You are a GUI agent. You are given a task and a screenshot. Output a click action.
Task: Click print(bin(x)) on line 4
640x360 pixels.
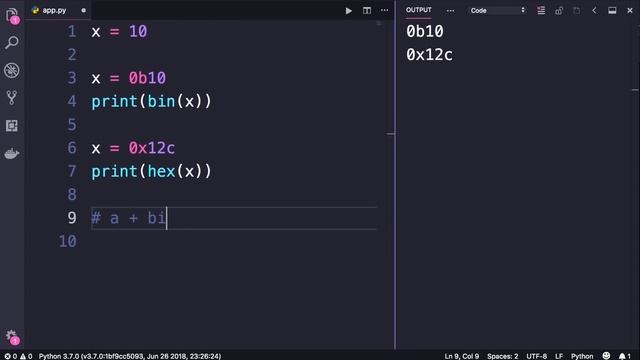tap(151, 101)
